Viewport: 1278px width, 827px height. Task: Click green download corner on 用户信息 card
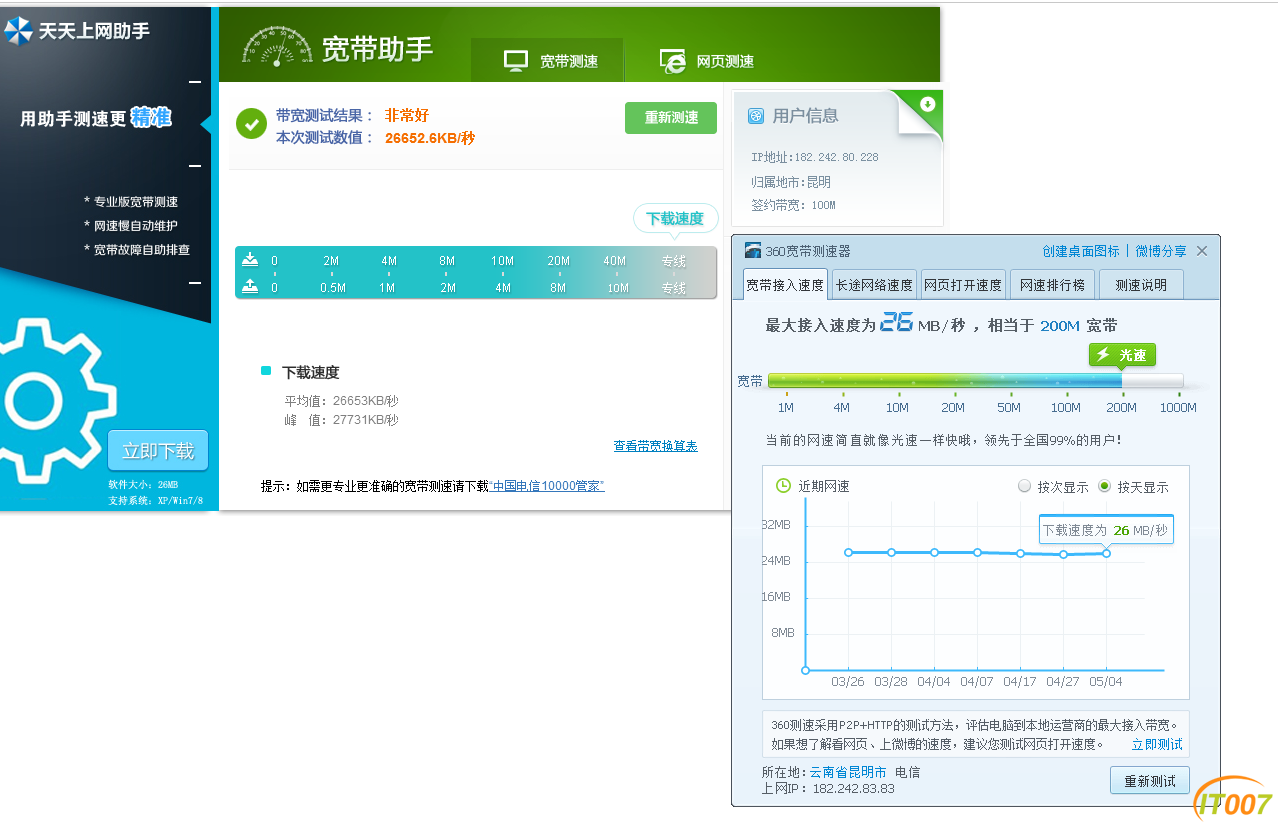point(926,104)
